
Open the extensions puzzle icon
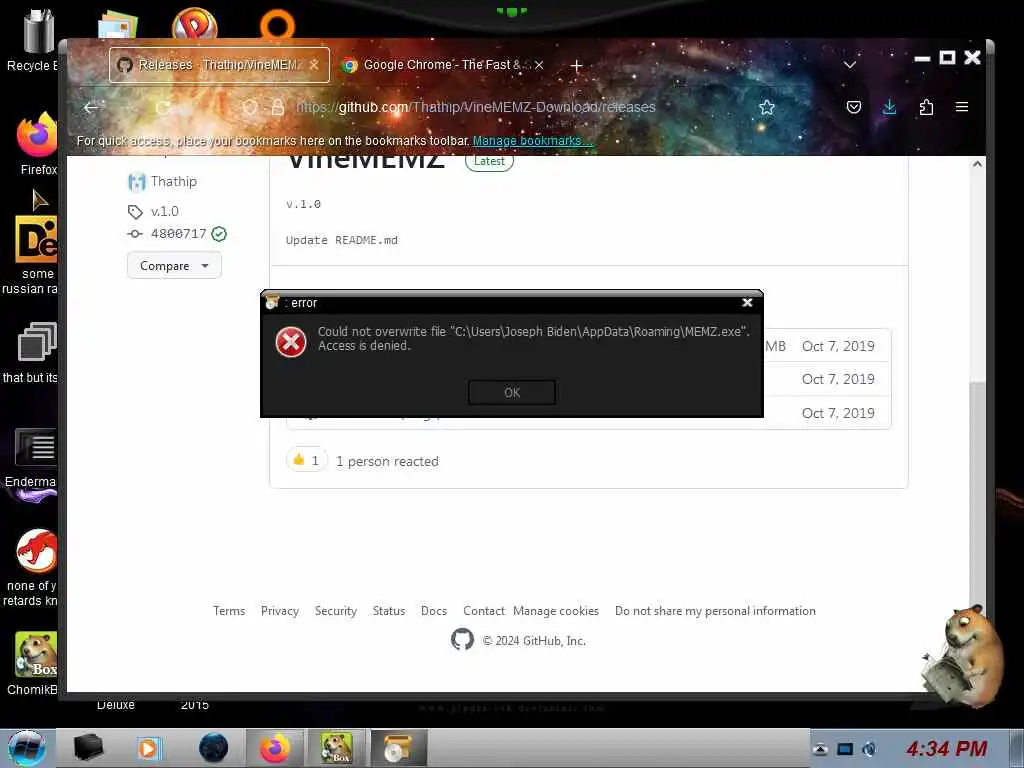(925, 107)
